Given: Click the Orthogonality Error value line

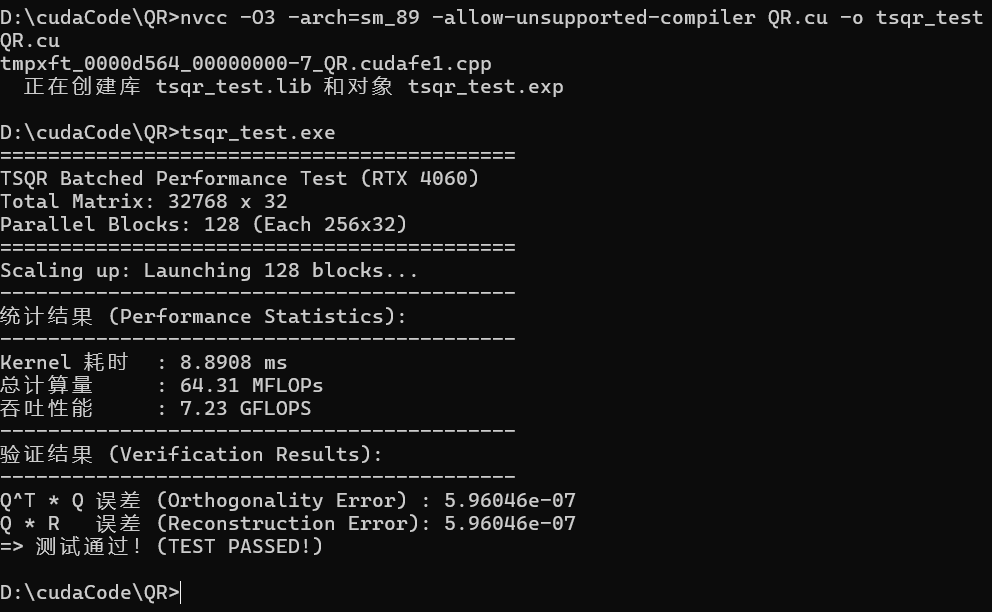Looking at the screenshot, I should pyautogui.click(x=288, y=501).
